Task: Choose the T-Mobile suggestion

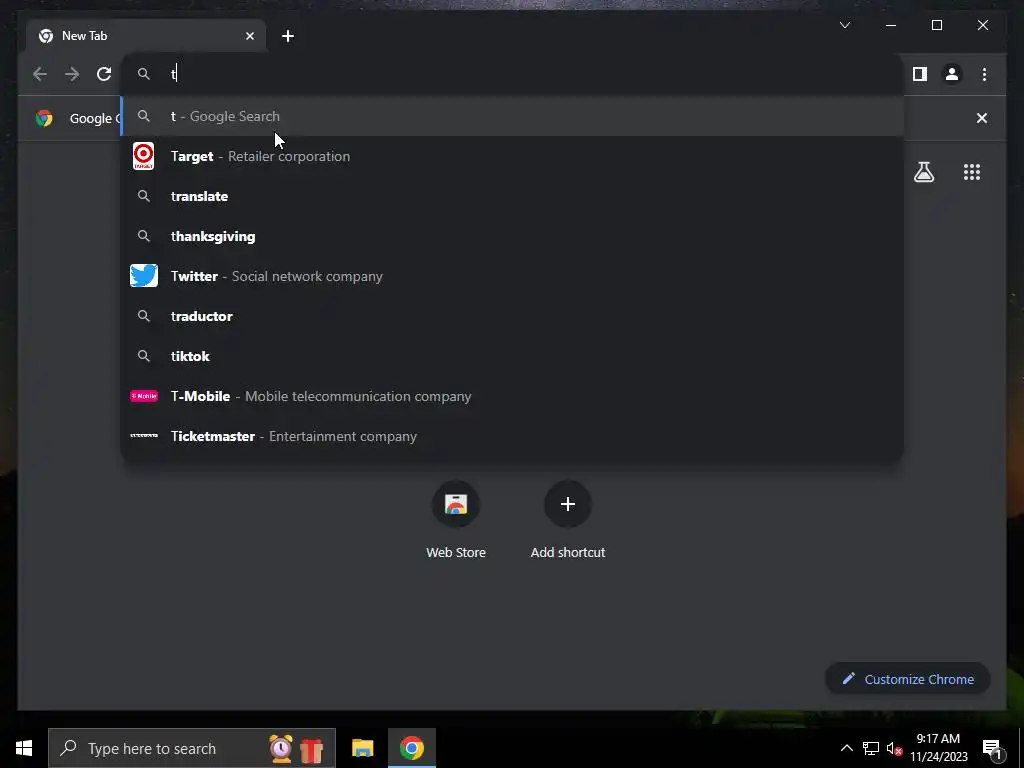Action: tap(513, 396)
